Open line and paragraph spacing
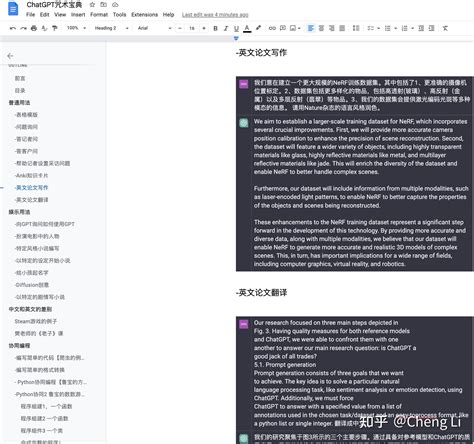Image resolution: width=474 pixels, height=444 pixels. pyautogui.click(x=356, y=28)
